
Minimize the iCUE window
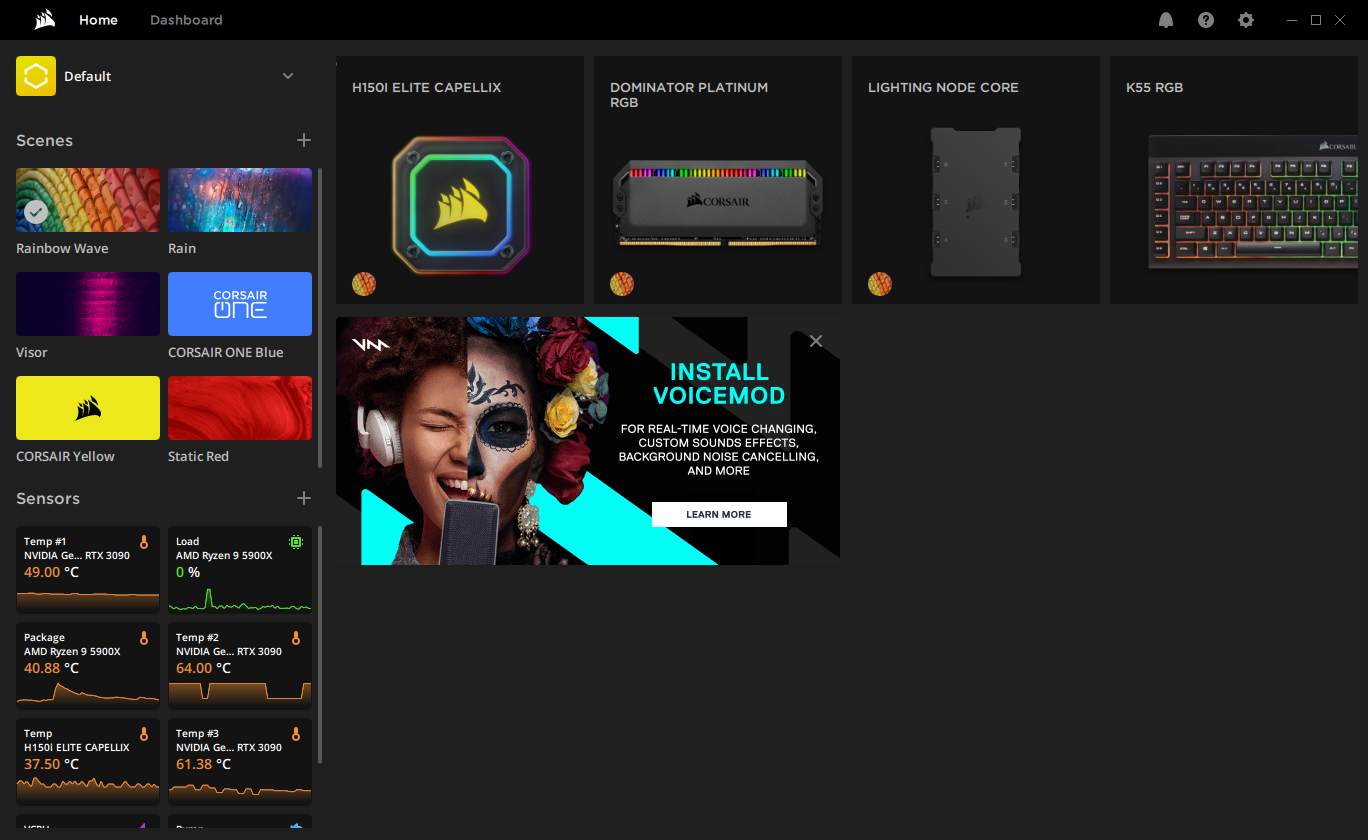[x=1293, y=20]
